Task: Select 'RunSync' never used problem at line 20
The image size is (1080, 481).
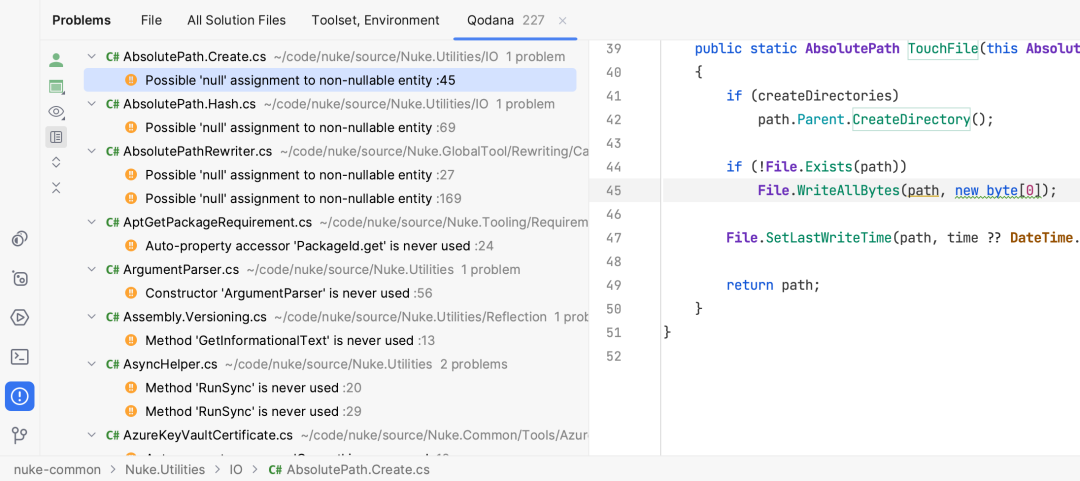Action: pos(330,388)
